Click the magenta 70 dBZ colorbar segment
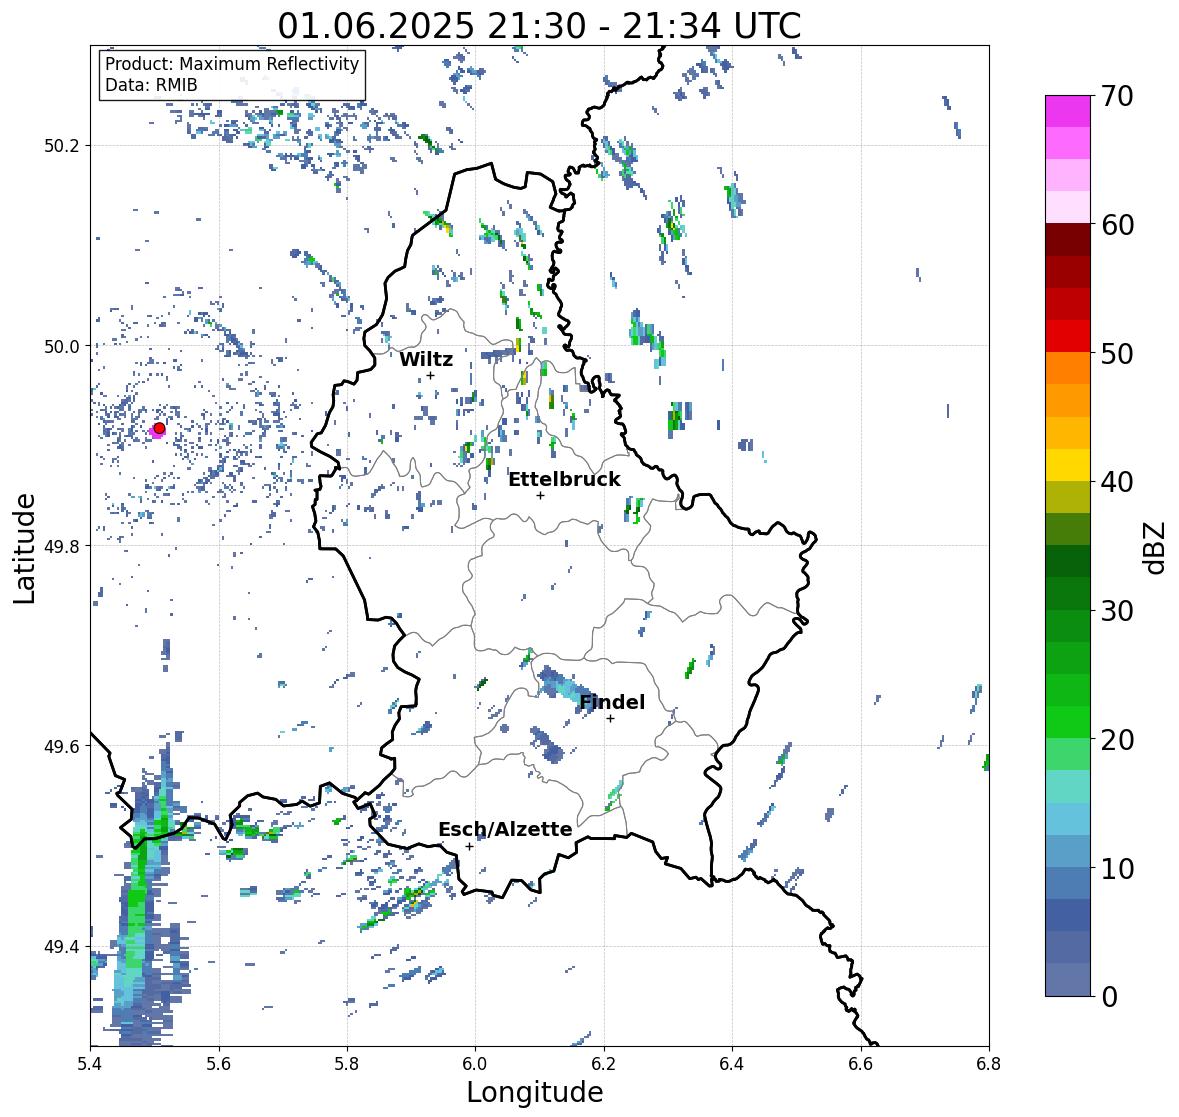The width and height of the screenshot is (1179, 1117). [x=1068, y=111]
